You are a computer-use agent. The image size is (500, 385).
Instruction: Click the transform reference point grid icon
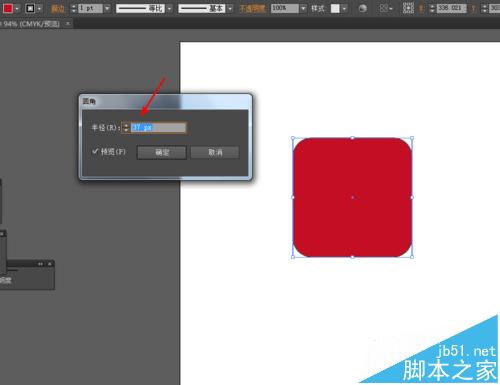pos(408,8)
